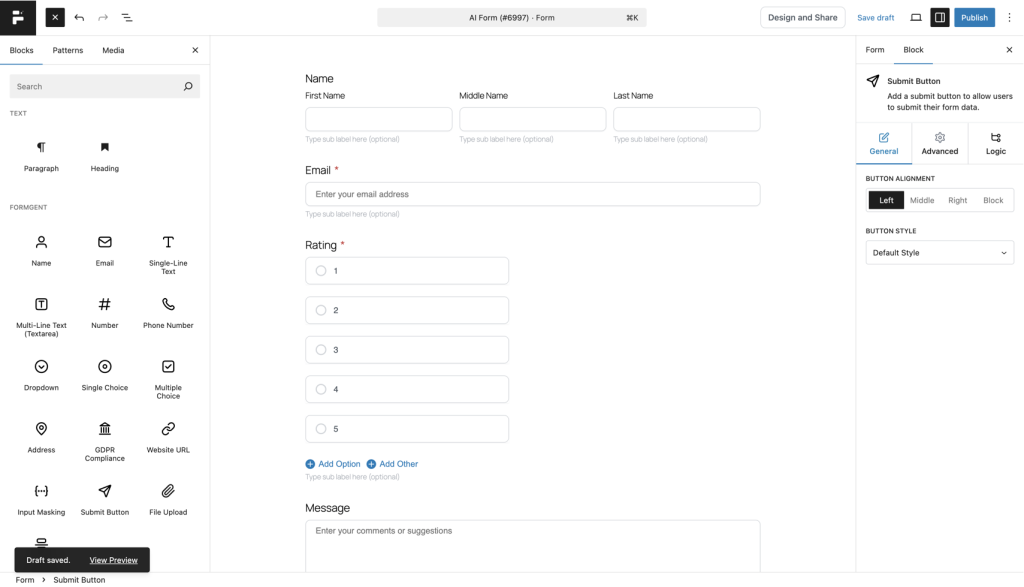Click the First Name input field
1024x587 pixels.
(x=379, y=119)
